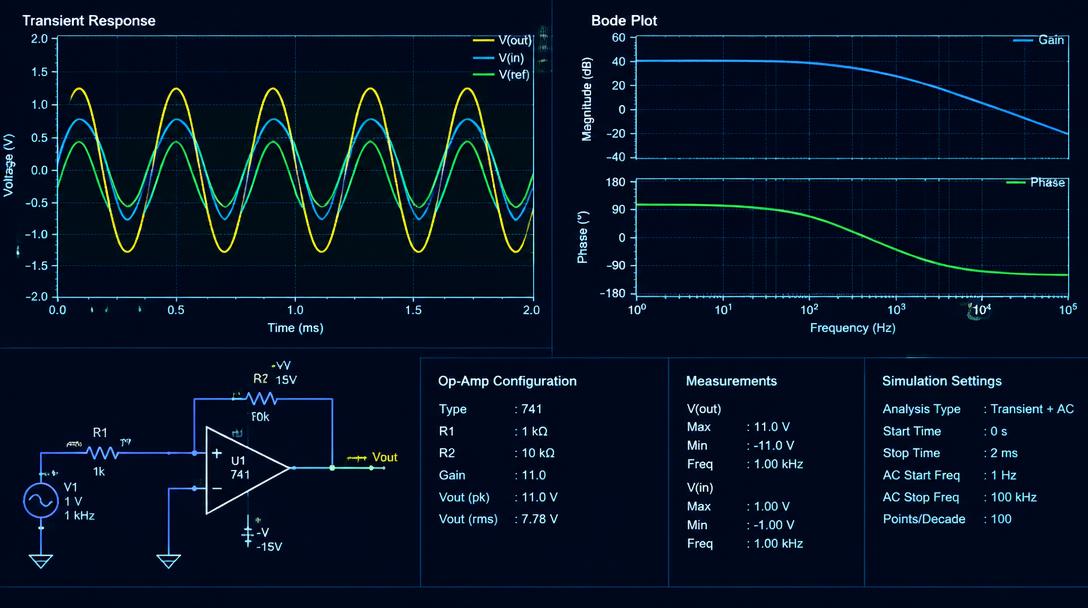Screen dimensions: 1088x608
Task: Click the "Time (ms)" axis label
Action: pyautogui.click(x=296, y=328)
